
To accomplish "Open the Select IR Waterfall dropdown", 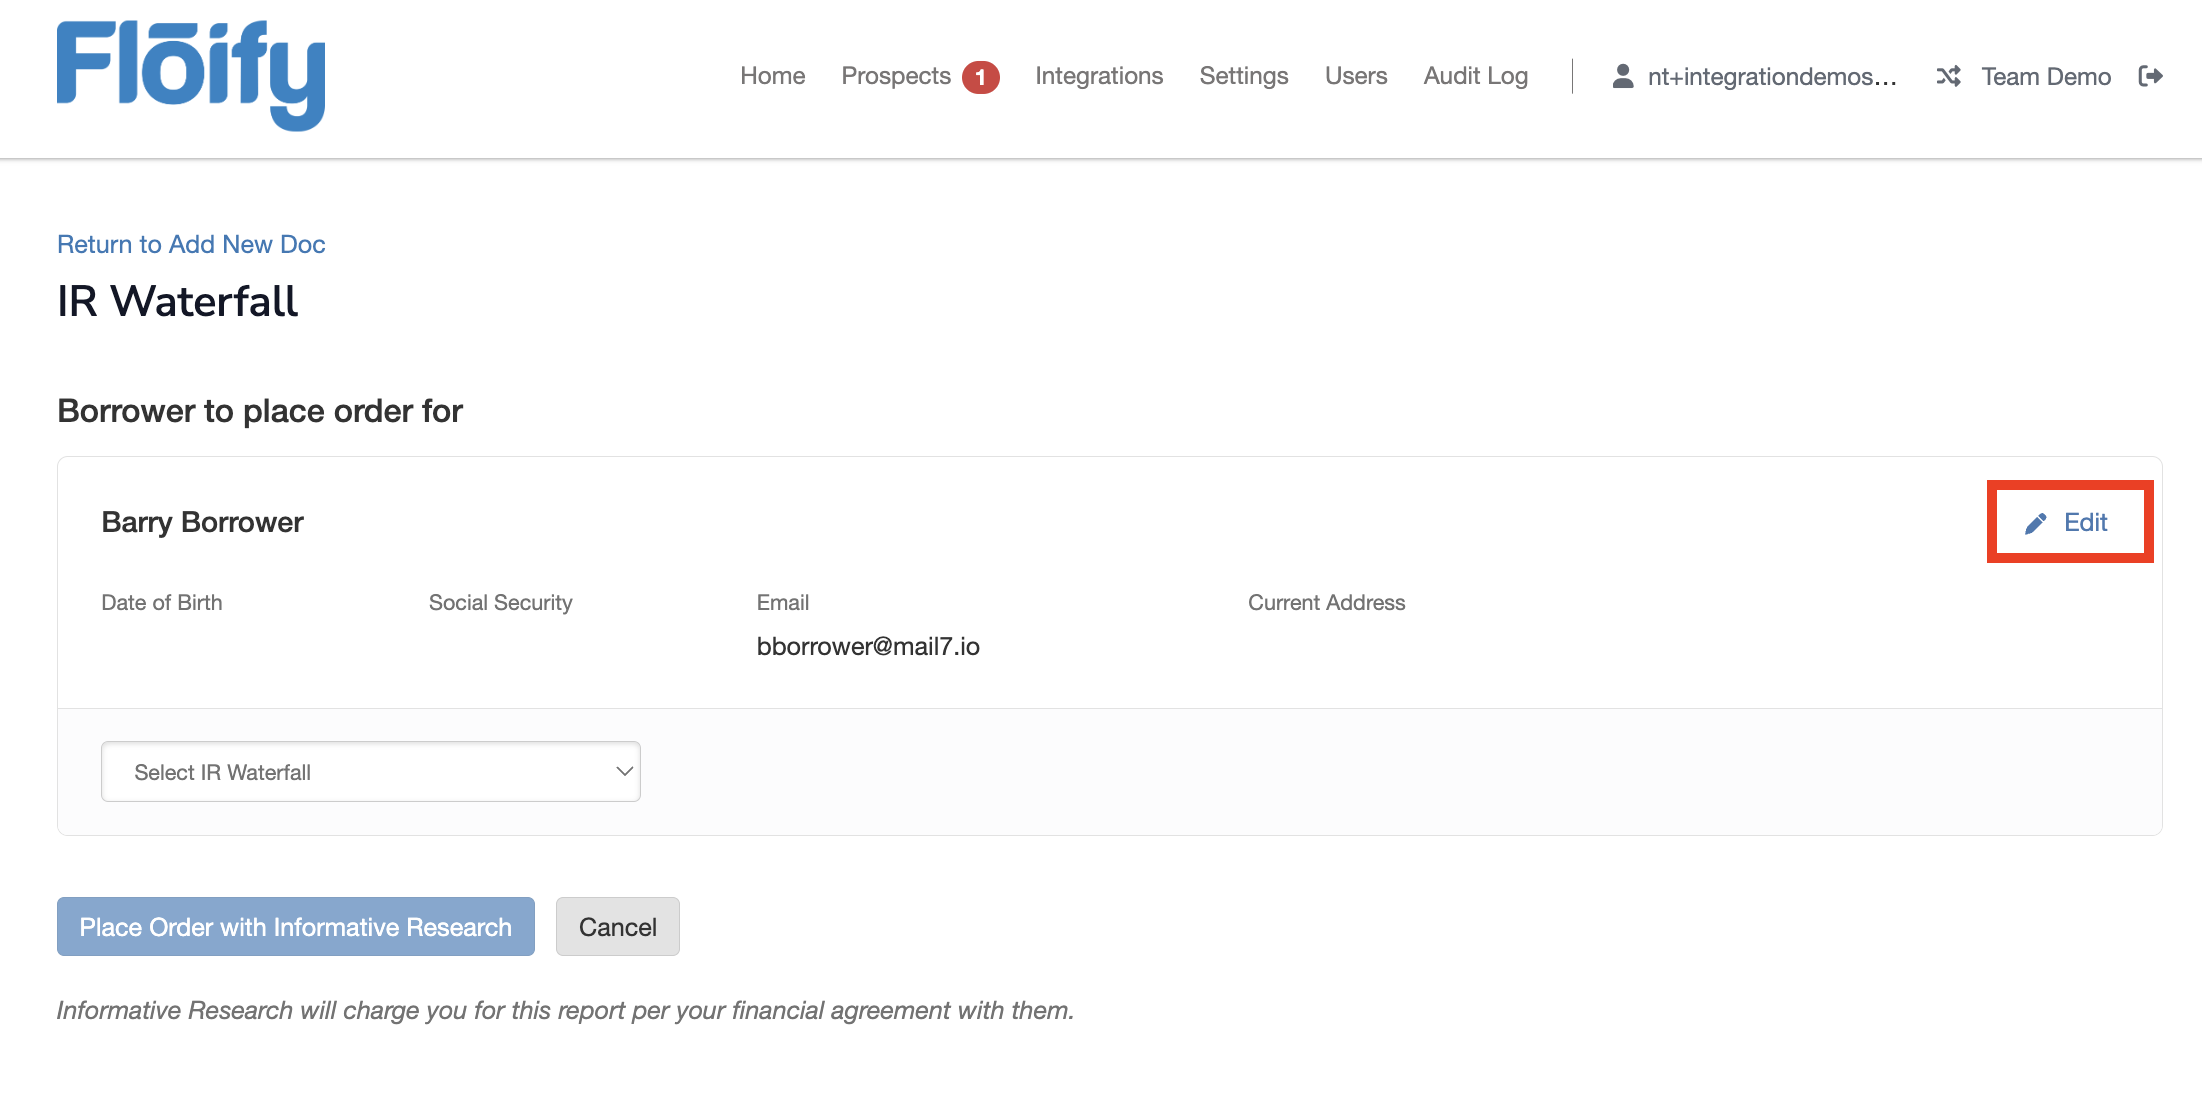I will [370, 771].
